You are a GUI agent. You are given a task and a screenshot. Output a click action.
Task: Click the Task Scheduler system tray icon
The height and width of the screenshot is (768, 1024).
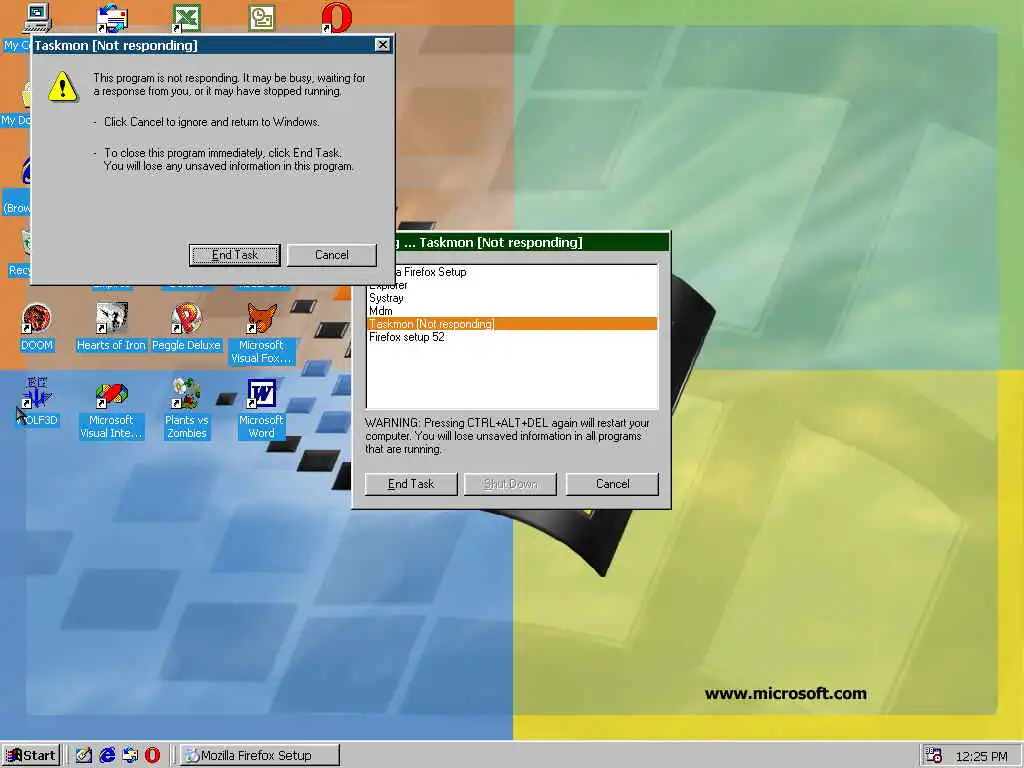point(934,756)
